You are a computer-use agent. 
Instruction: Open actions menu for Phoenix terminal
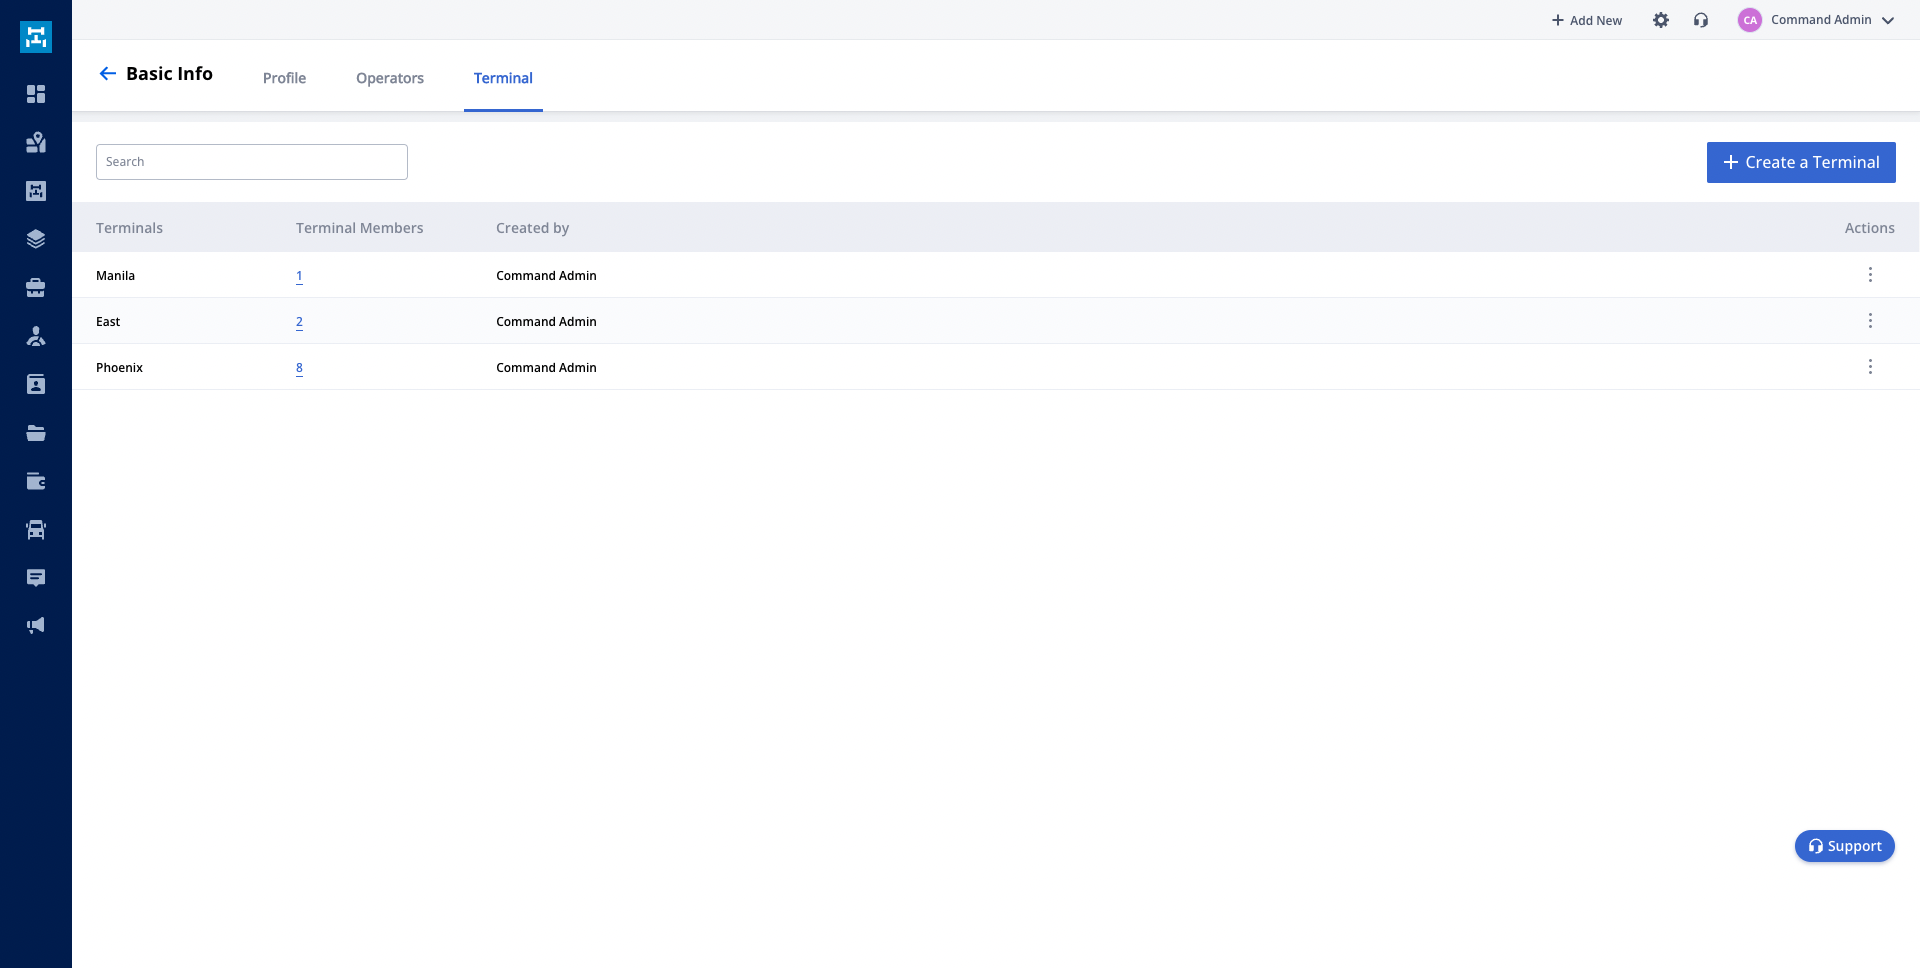coord(1870,367)
